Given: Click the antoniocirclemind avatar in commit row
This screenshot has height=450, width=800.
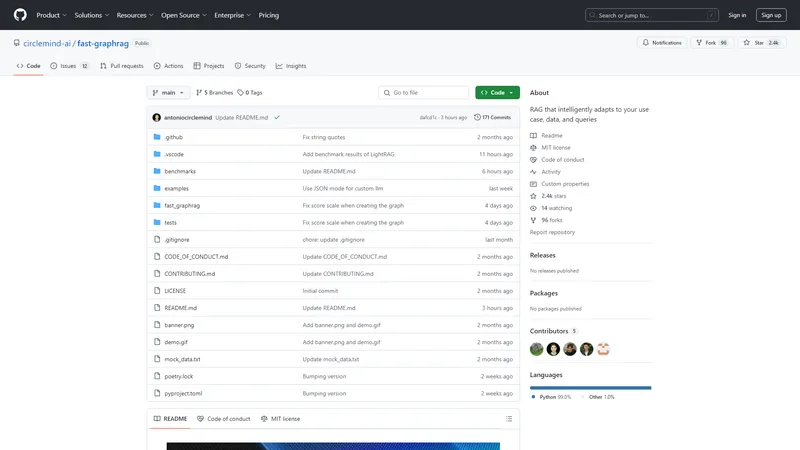Looking at the screenshot, I should tap(157, 117).
